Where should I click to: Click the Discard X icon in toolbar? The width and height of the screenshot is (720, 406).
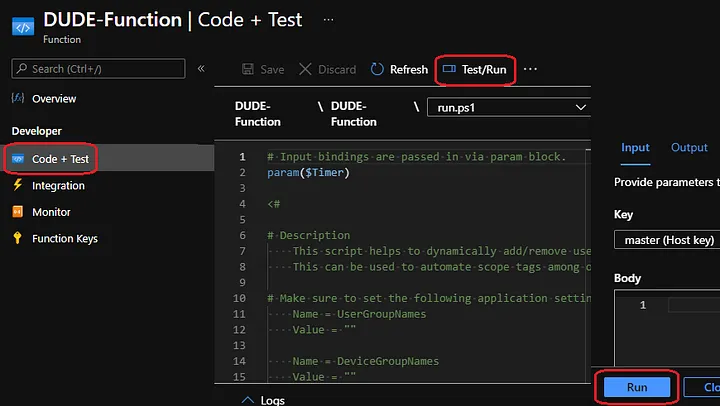pyautogui.click(x=305, y=70)
